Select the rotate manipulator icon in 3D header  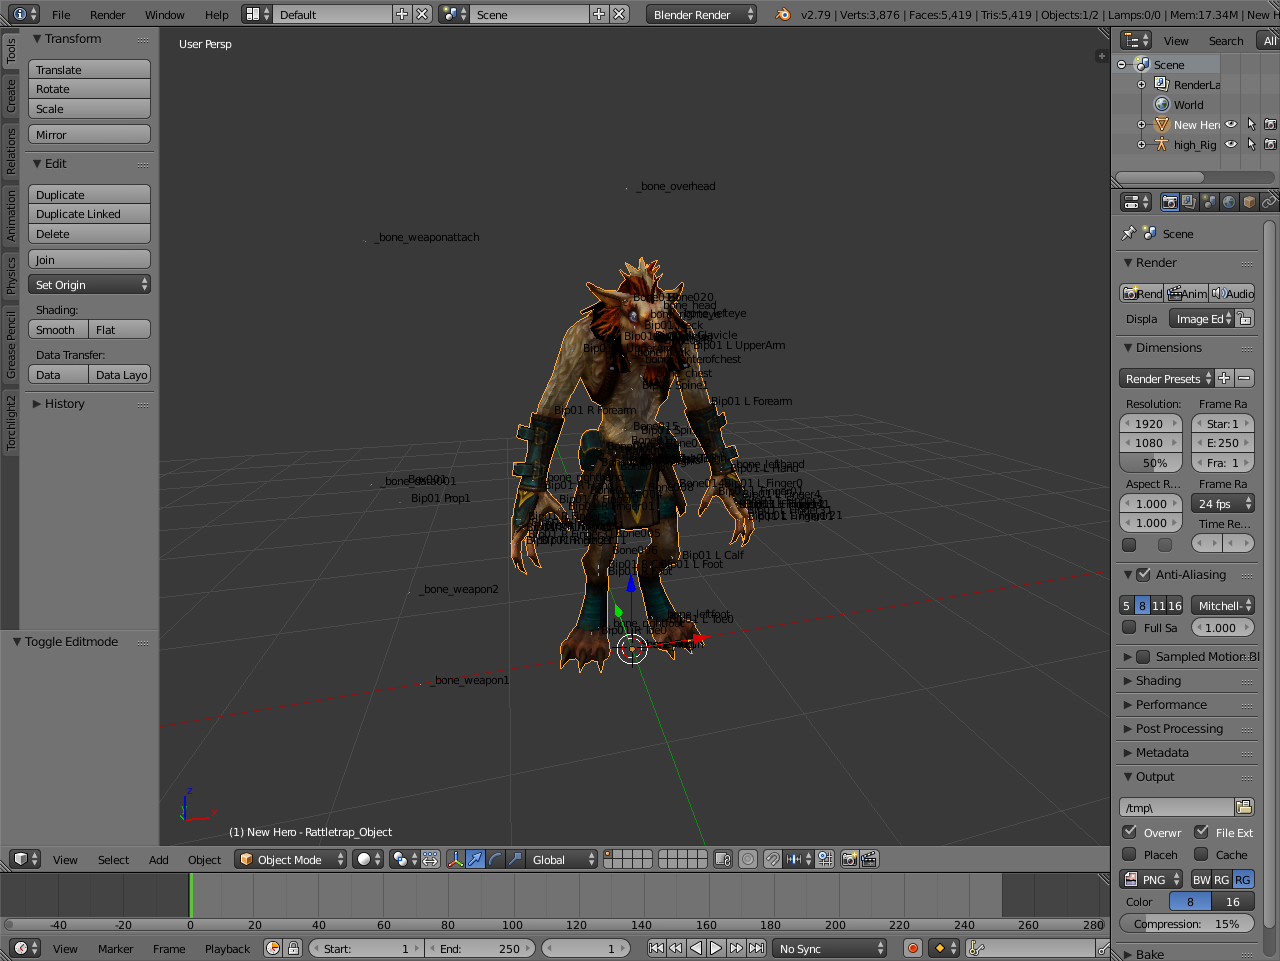tap(495, 859)
